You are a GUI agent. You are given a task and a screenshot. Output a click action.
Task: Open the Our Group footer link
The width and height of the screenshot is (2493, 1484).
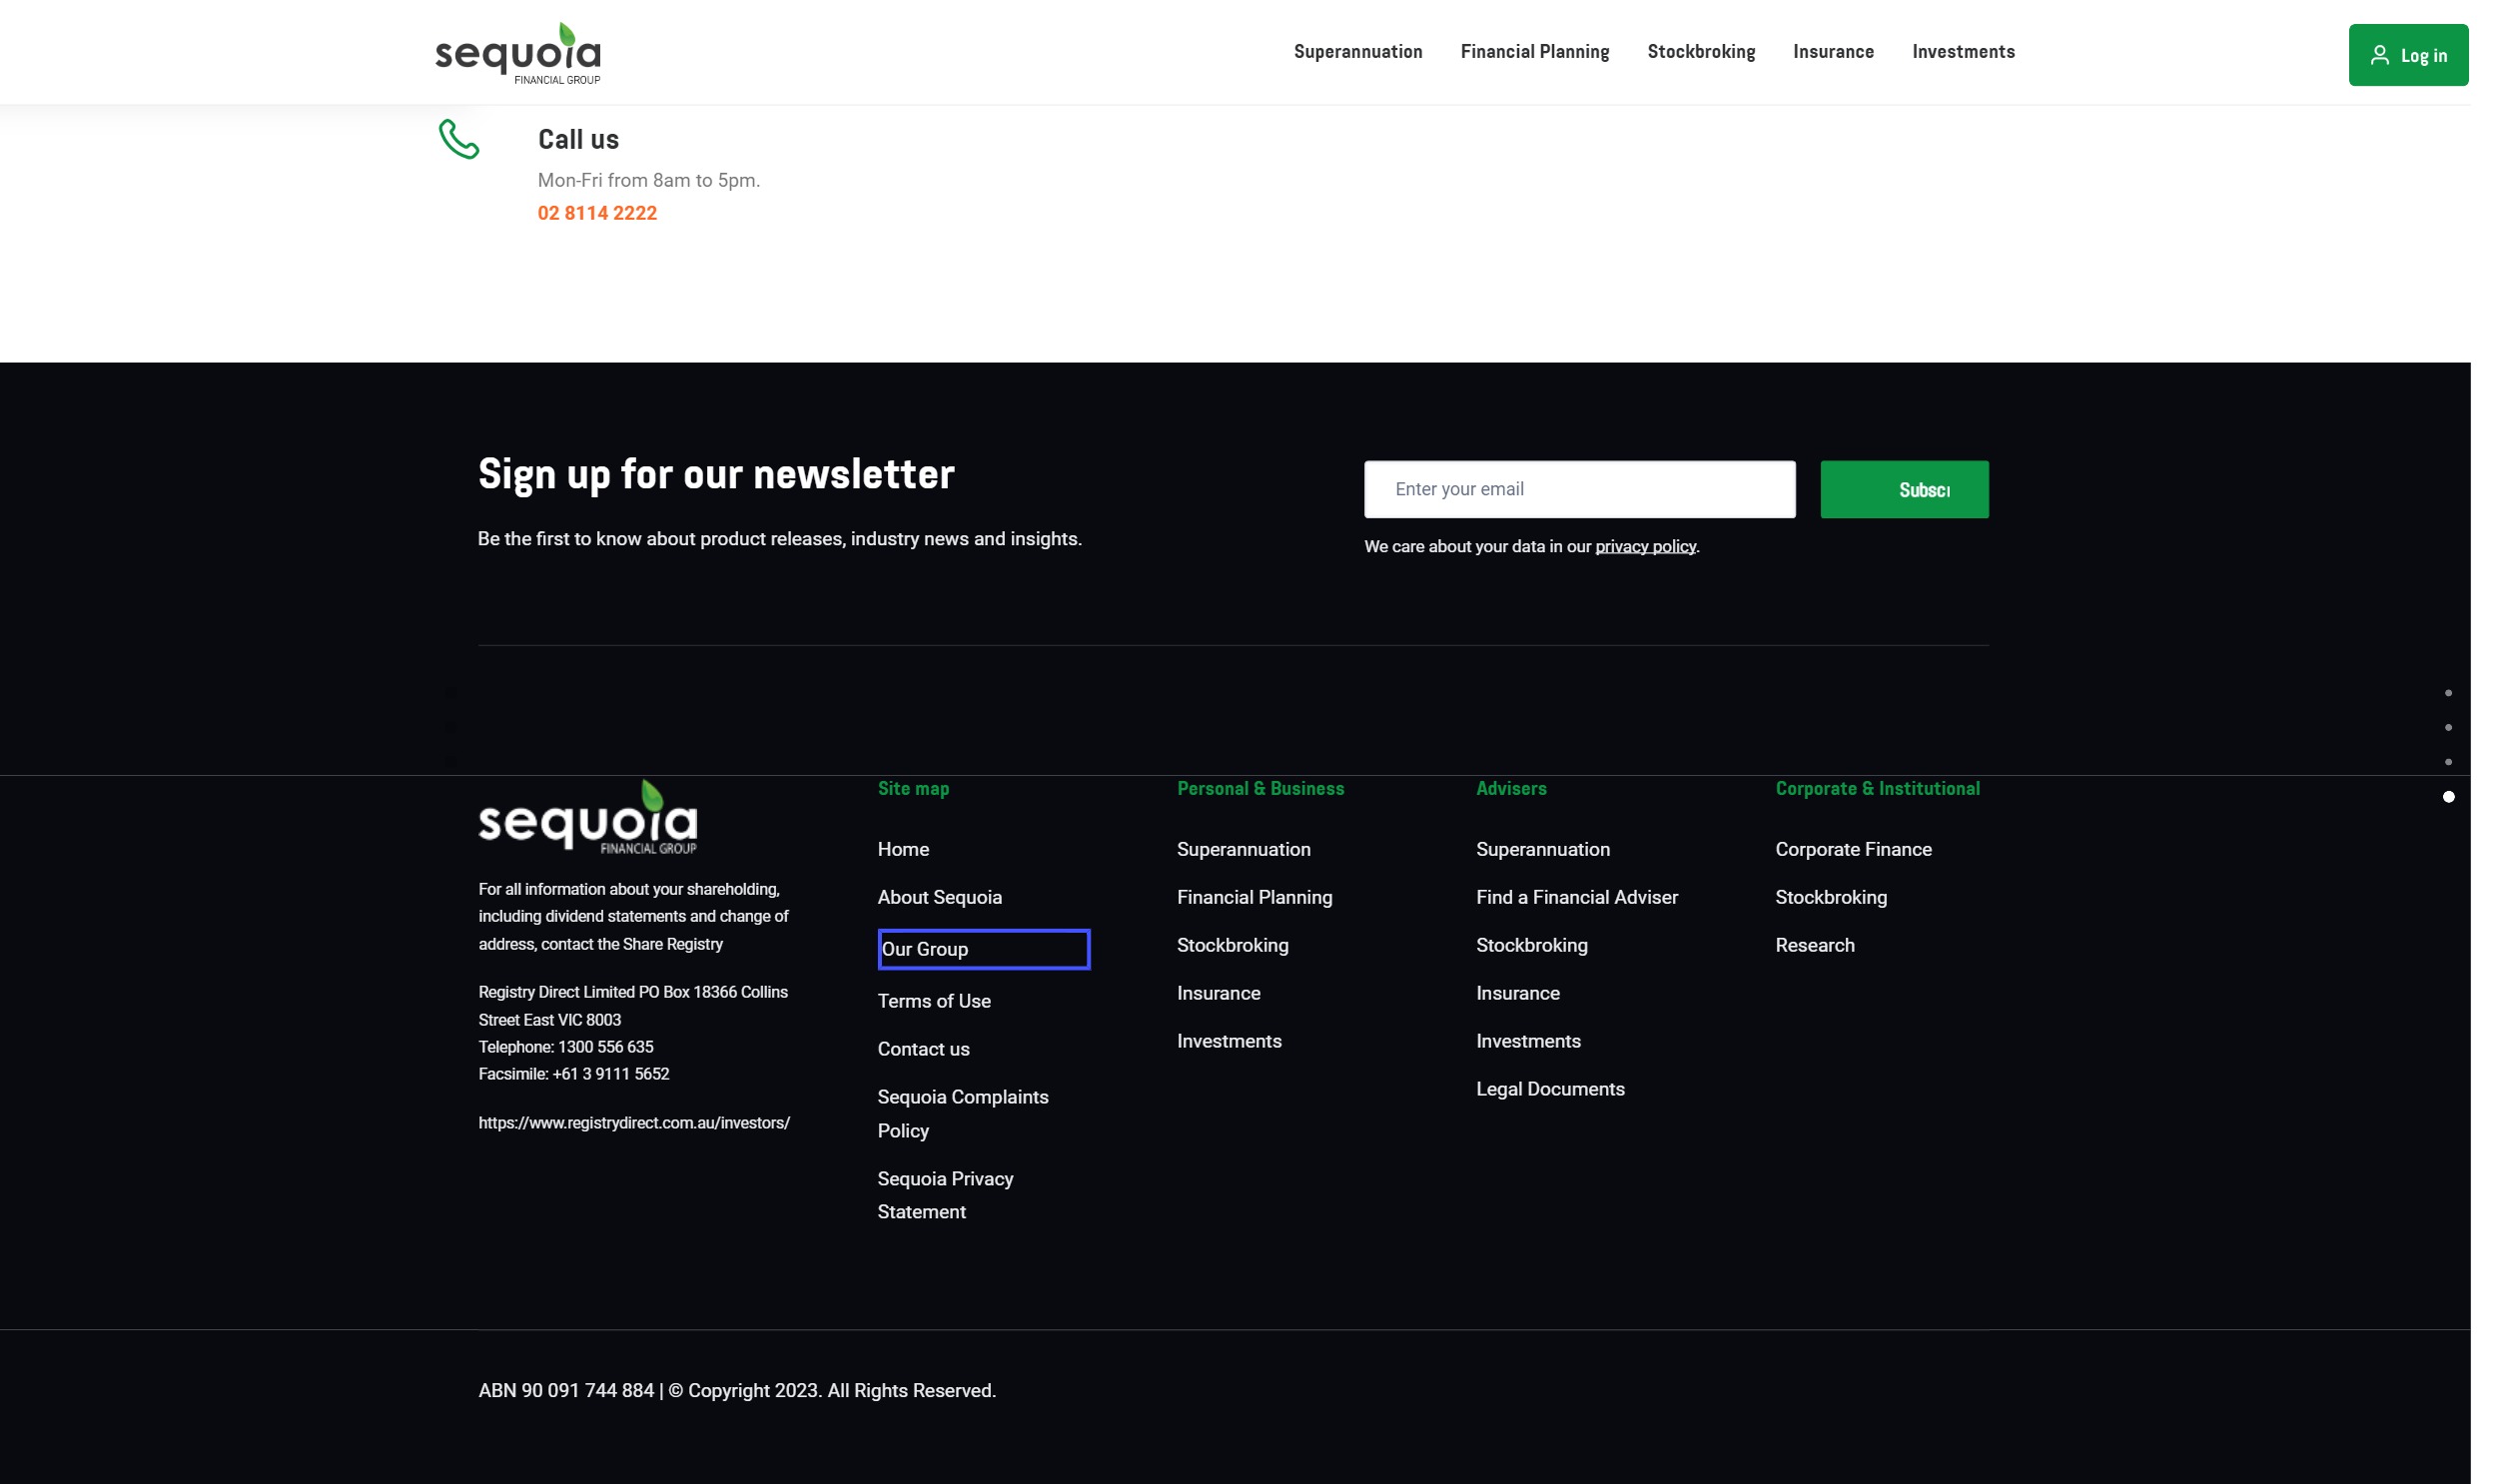pyautogui.click(x=925, y=949)
